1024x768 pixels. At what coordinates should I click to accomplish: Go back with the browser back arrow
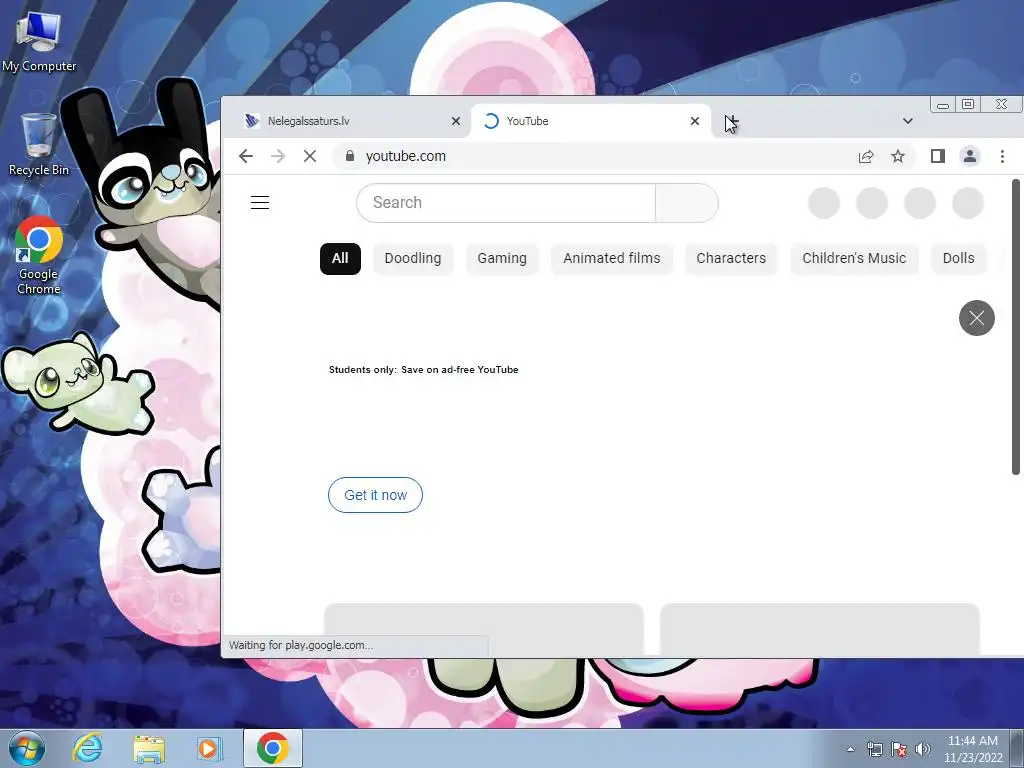pos(246,156)
